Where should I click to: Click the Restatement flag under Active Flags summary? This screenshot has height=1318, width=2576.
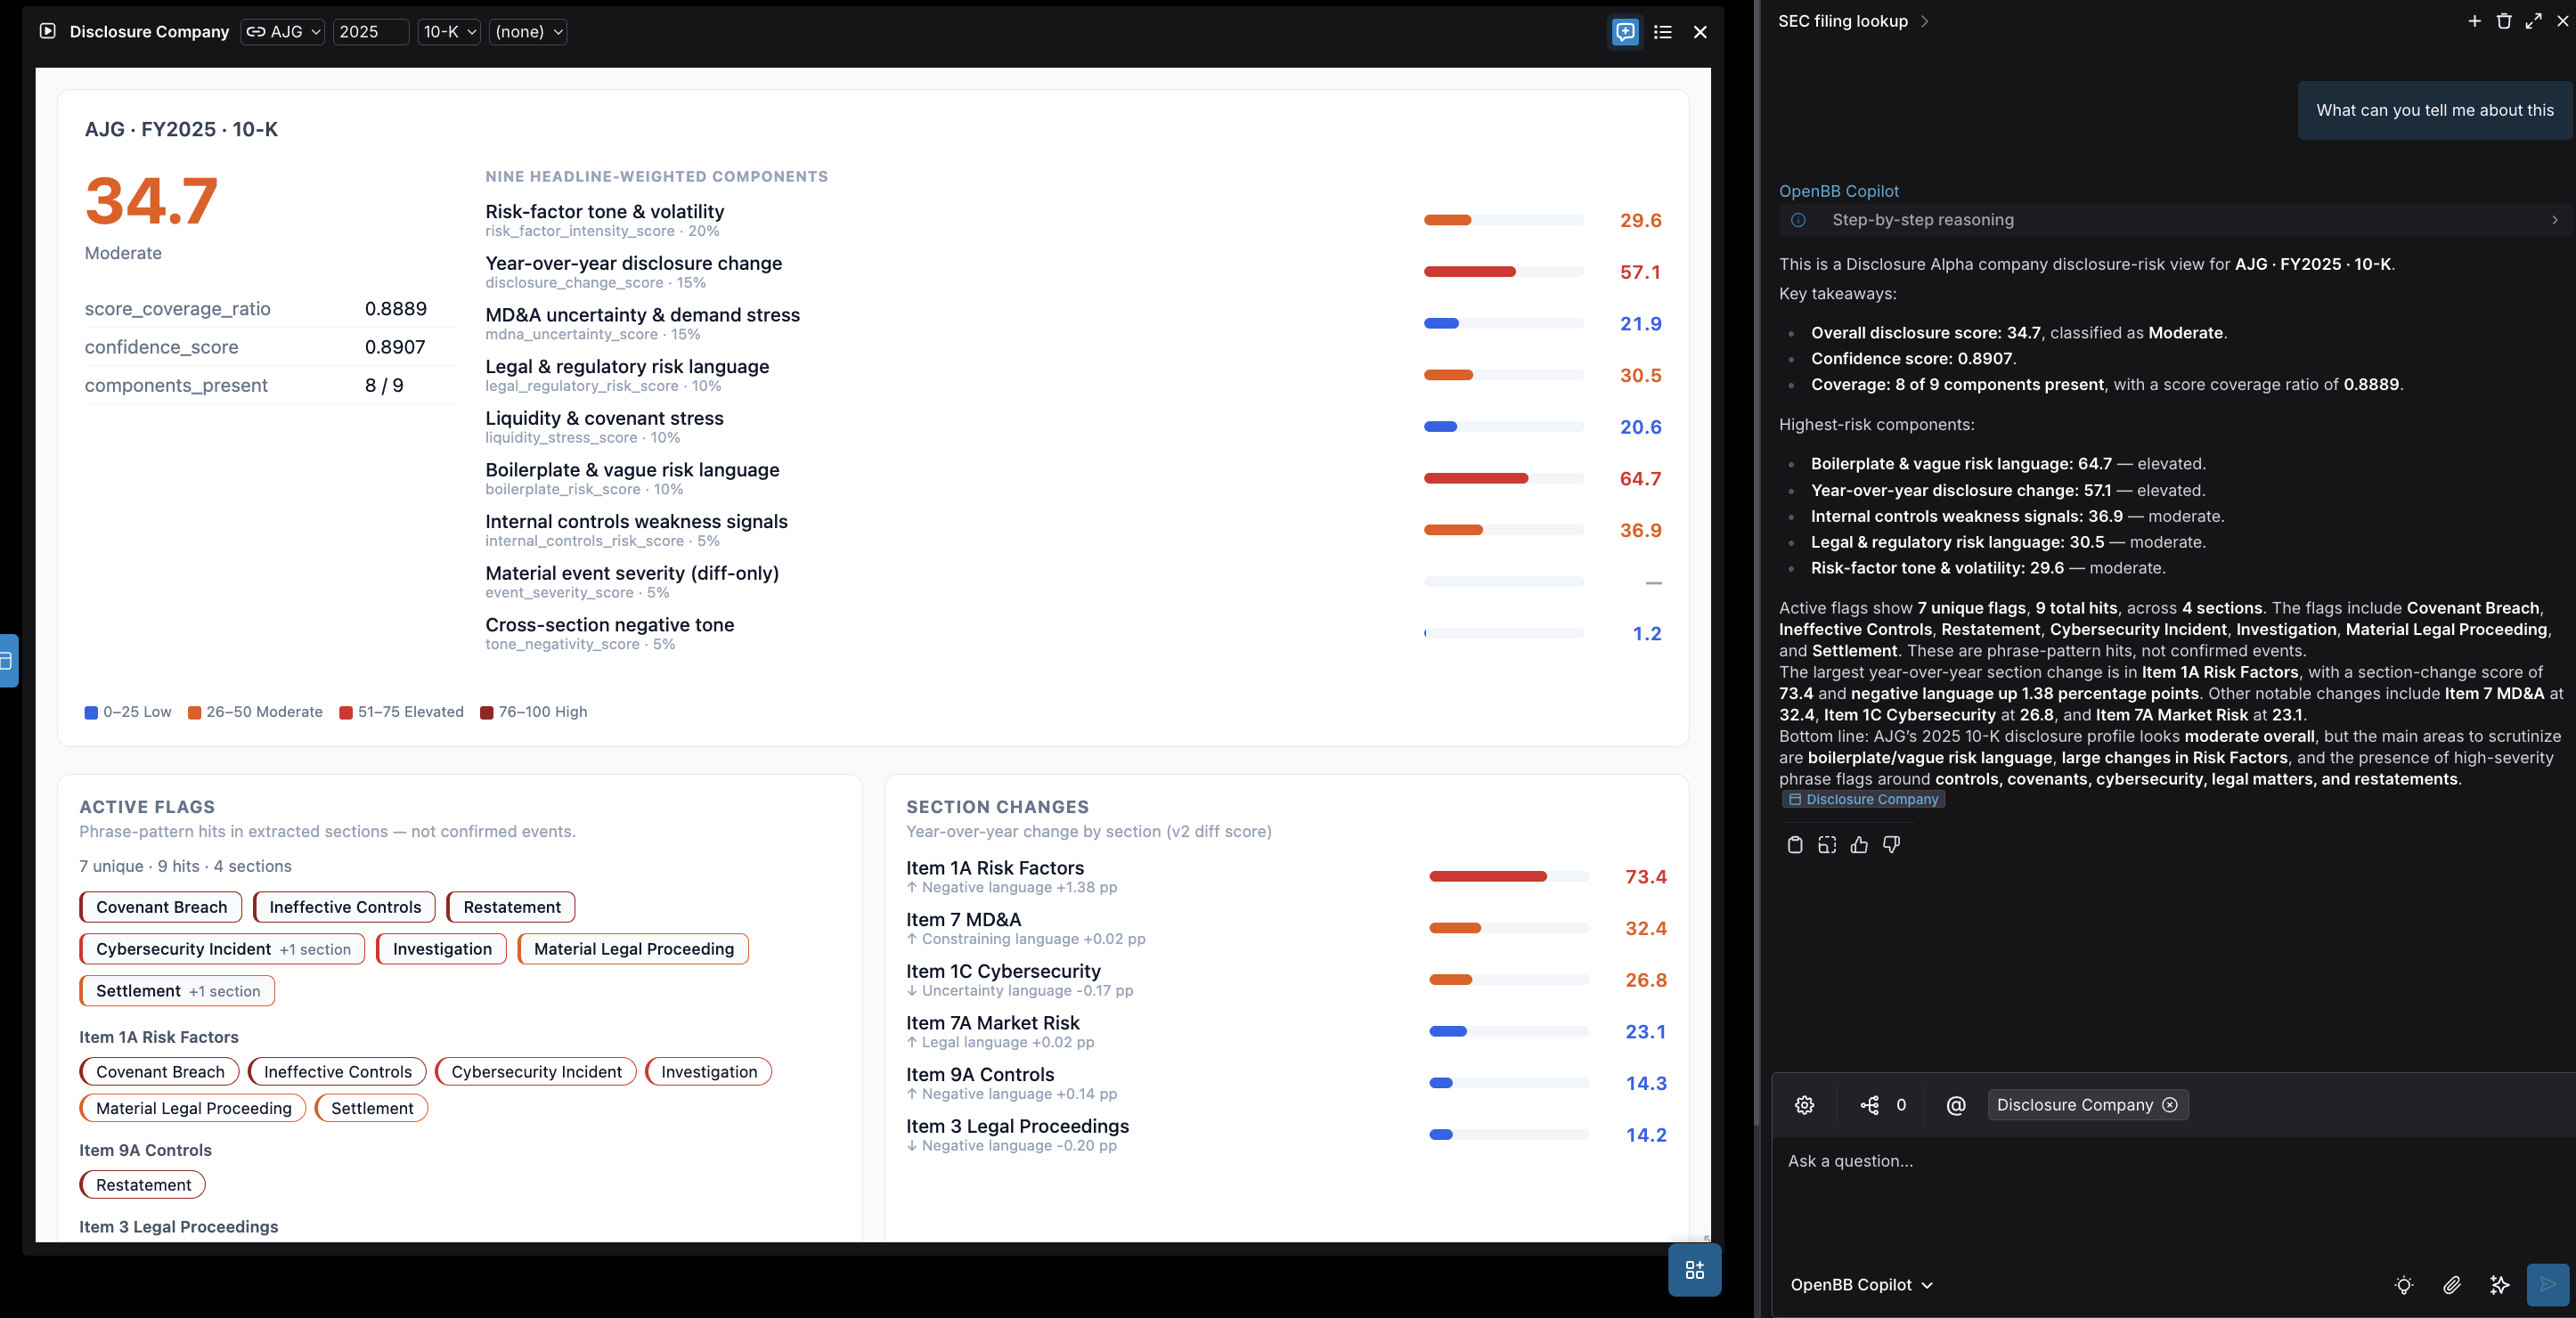(x=511, y=907)
